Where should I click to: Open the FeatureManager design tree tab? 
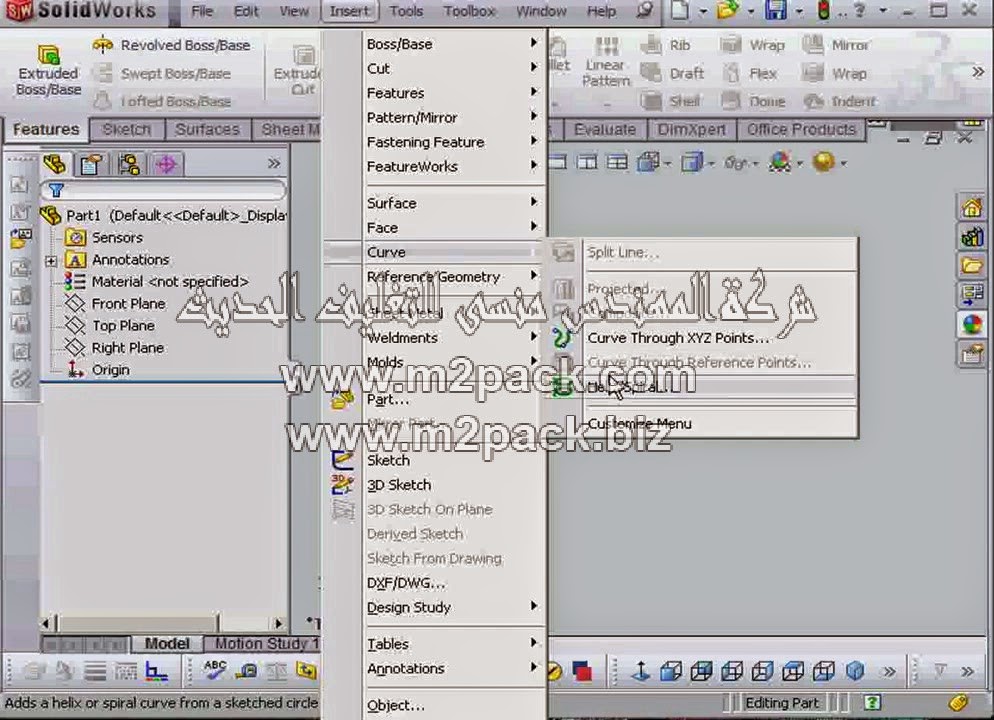pos(55,165)
